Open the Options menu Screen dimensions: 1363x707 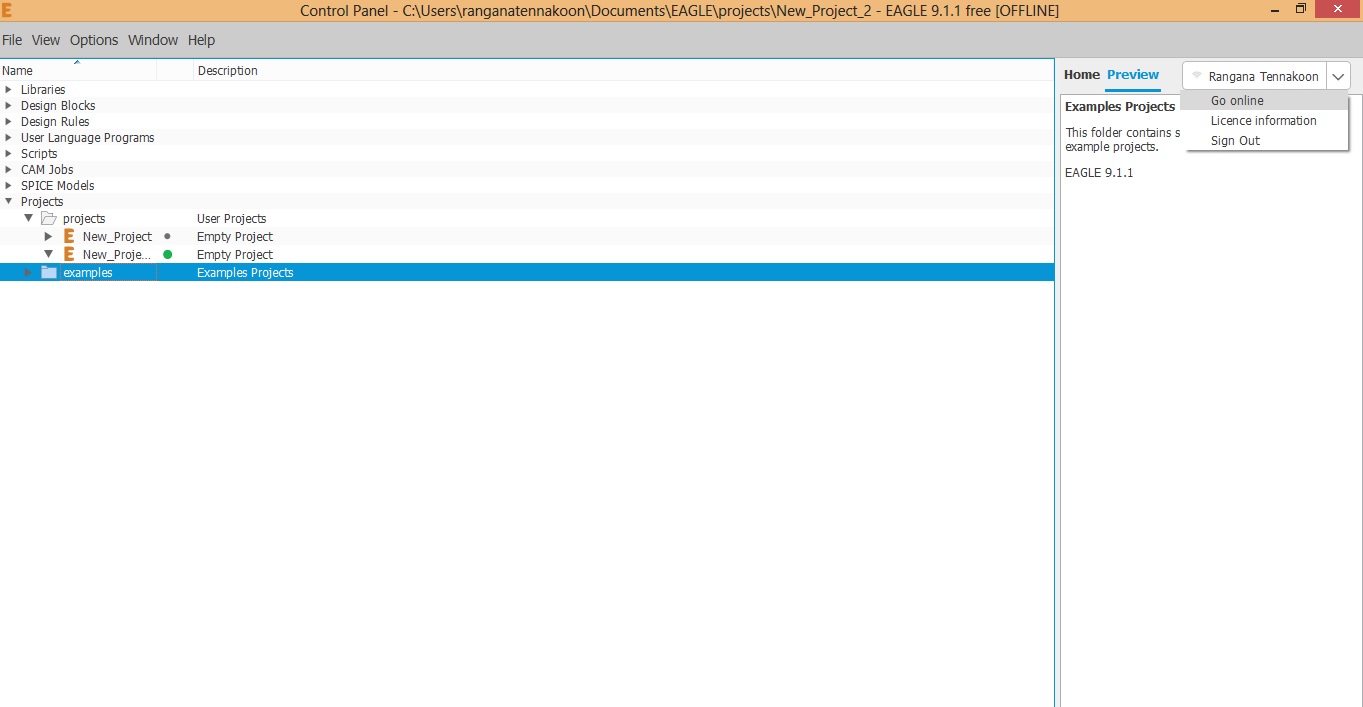point(94,40)
